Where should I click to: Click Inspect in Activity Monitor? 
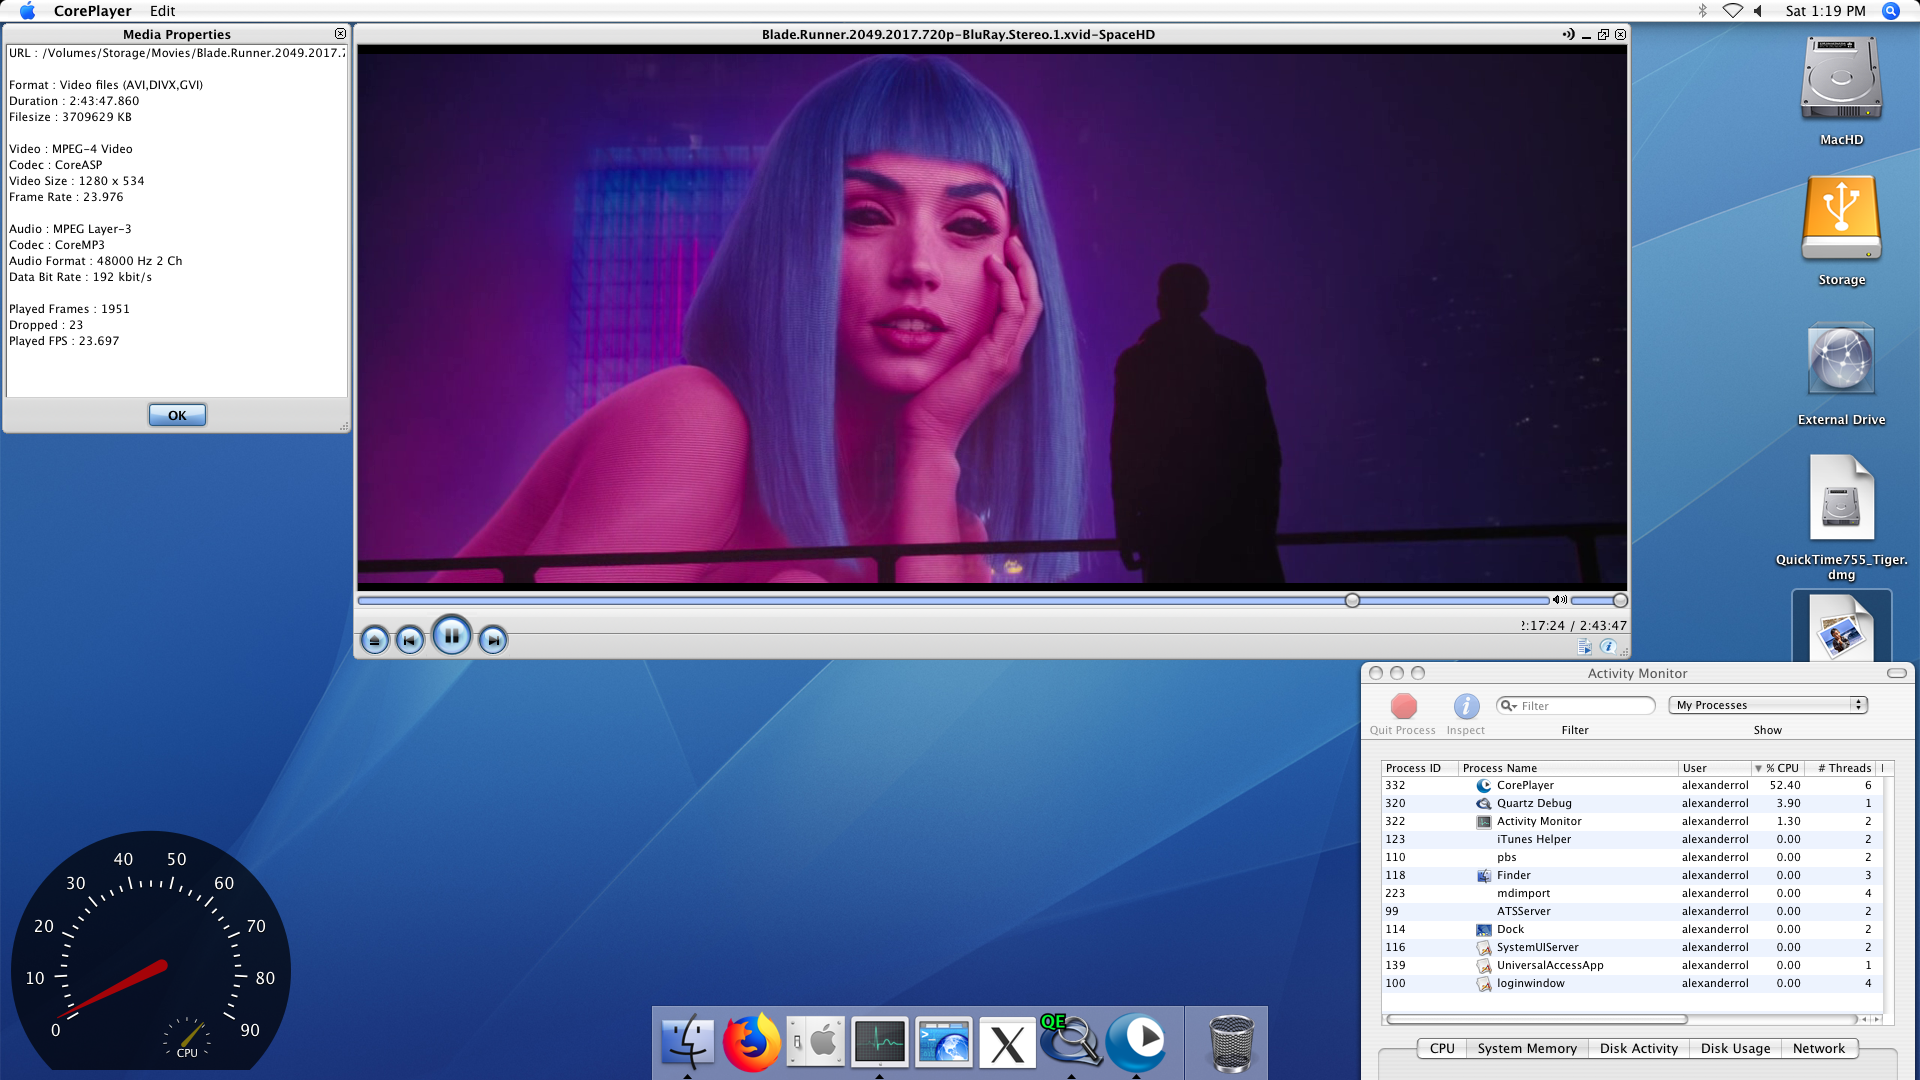pyautogui.click(x=1465, y=715)
